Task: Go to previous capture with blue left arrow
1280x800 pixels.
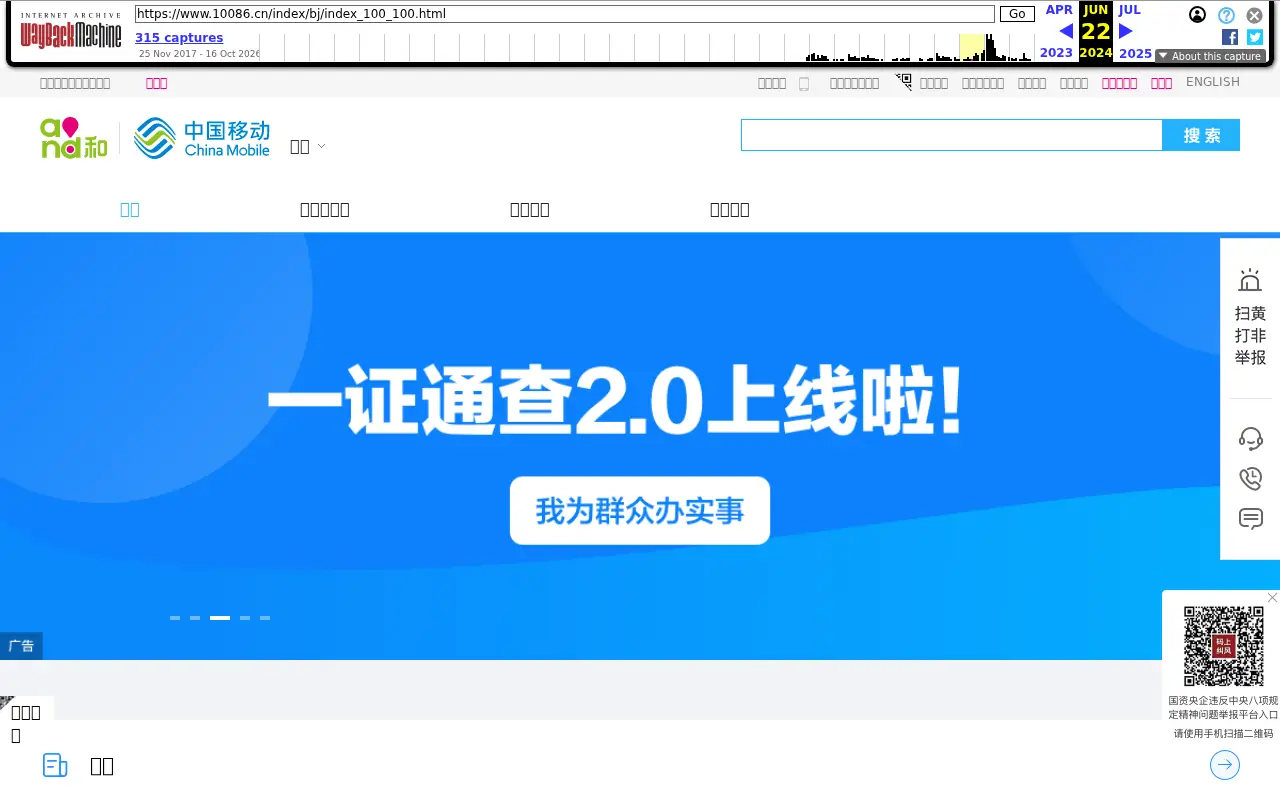Action: (x=1066, y=31)
